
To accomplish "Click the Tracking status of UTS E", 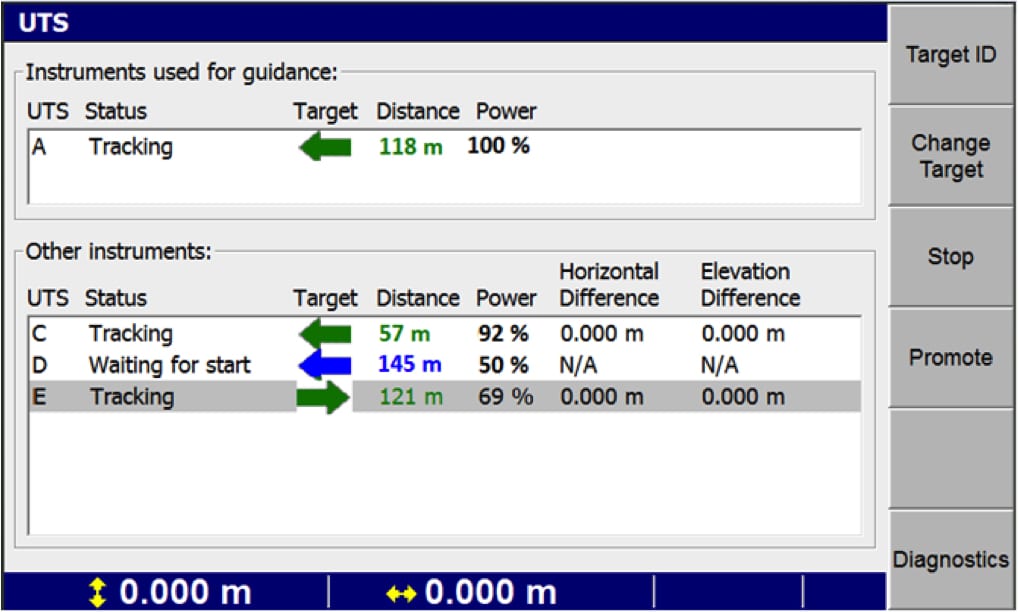I will (x=132, y=398).
